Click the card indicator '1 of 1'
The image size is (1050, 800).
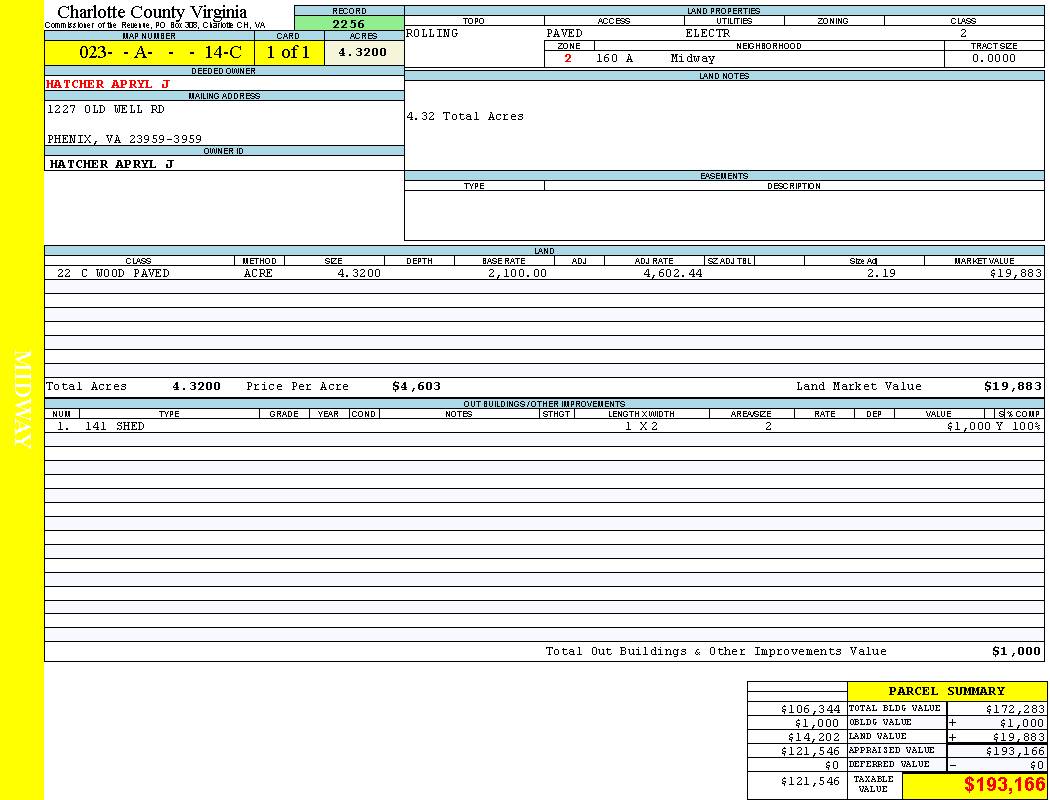click(288, 53)
